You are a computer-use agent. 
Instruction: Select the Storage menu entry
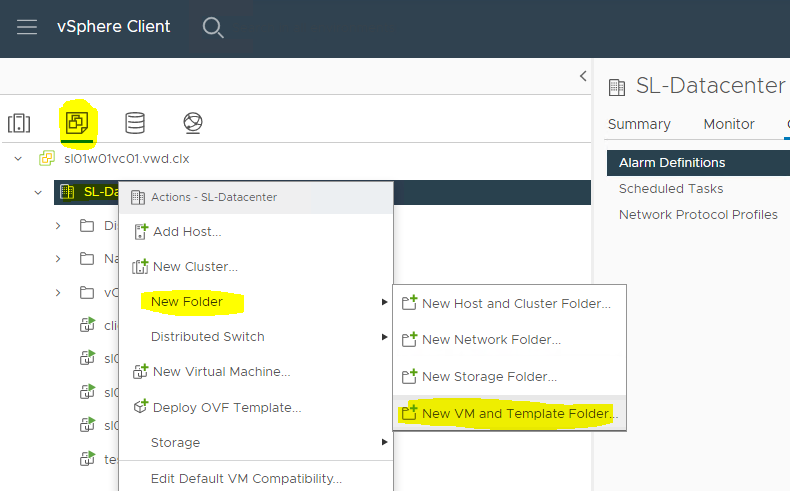pyautogui.click(x=256, y=442)
